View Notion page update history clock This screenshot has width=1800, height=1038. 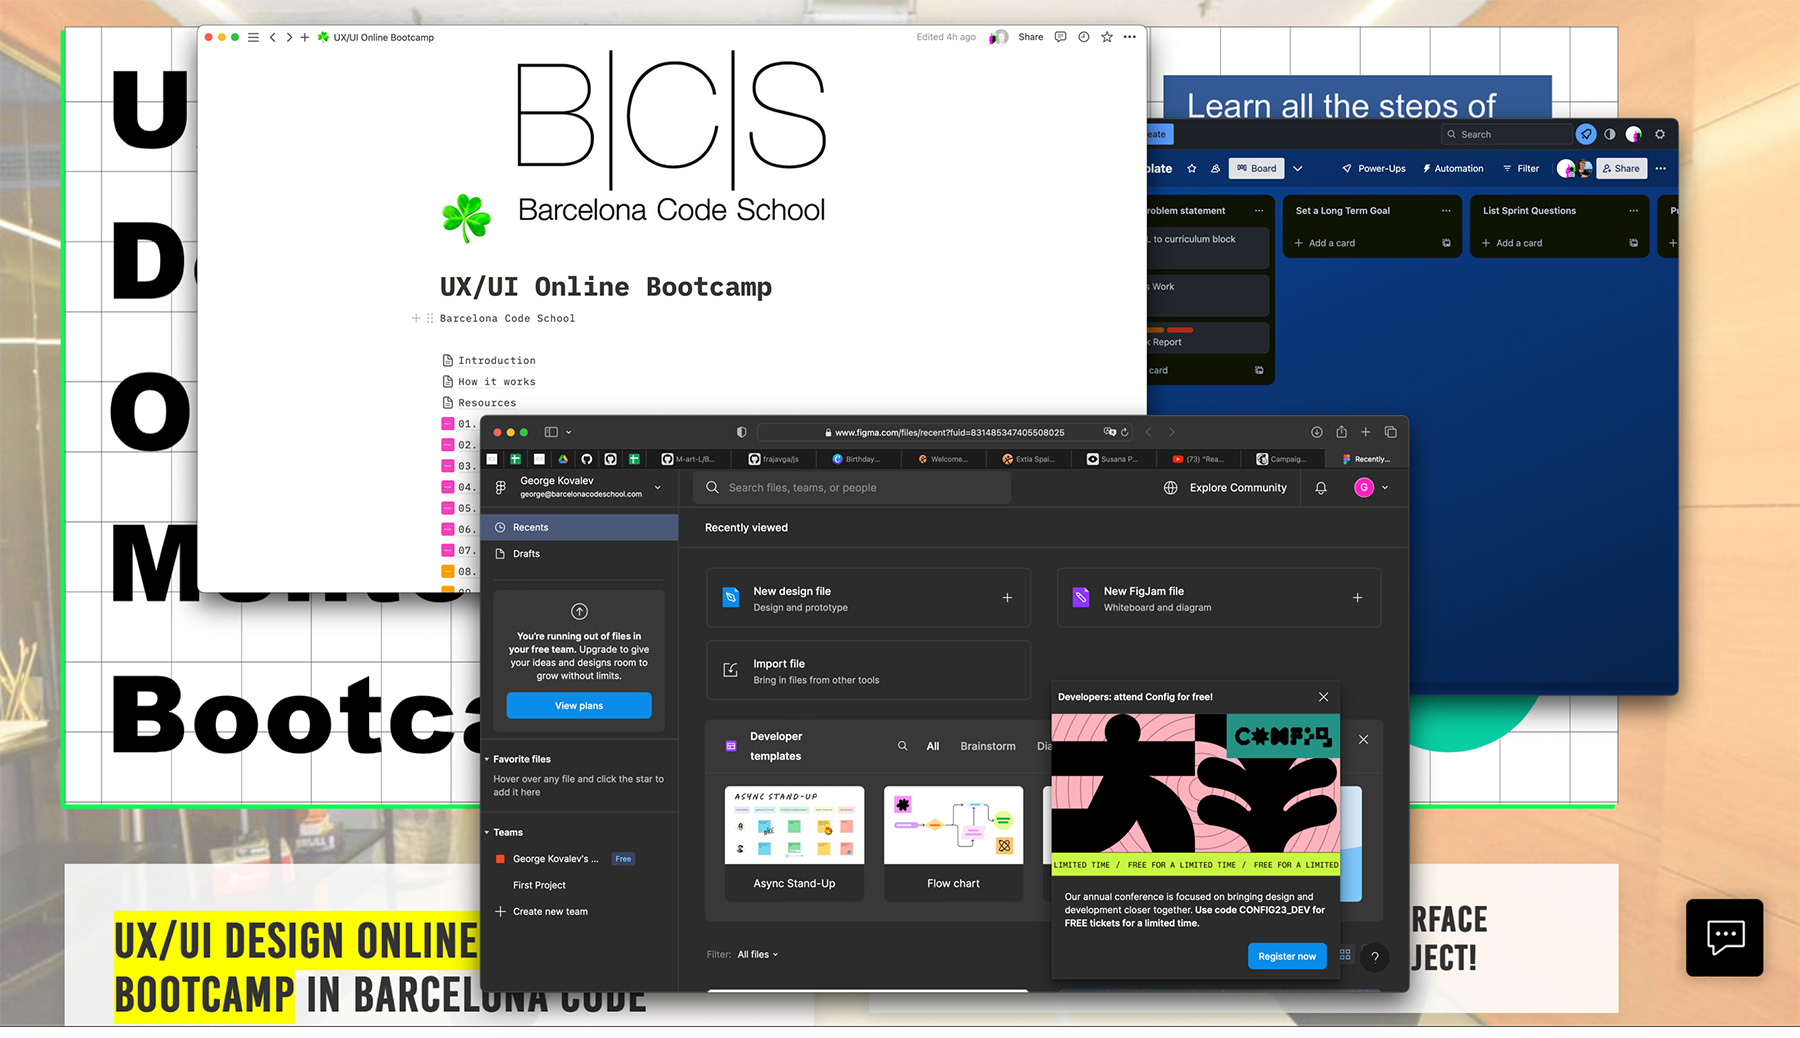(x=1084, y=37)
